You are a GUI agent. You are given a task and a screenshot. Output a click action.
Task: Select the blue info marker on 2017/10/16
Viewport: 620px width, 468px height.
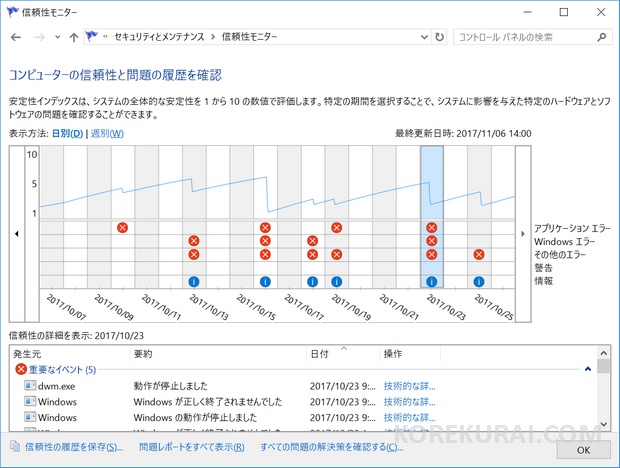265,282
